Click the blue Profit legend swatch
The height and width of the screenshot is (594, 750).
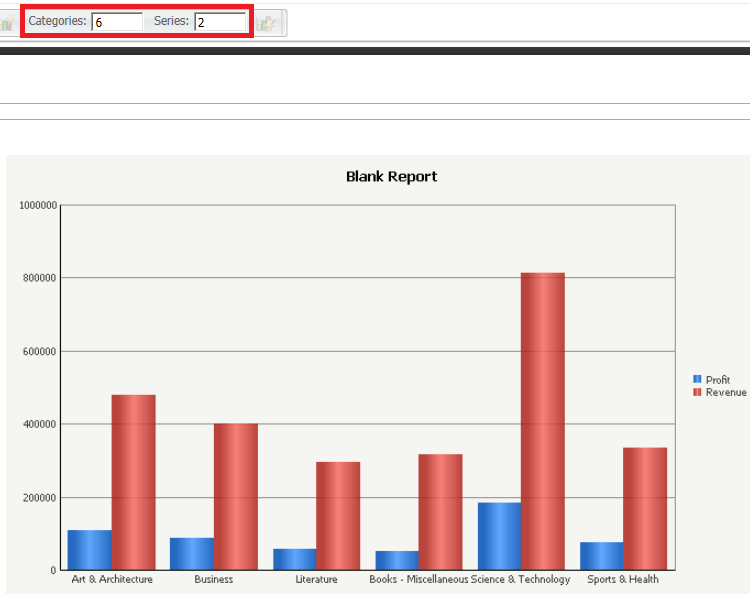tap(697, 379)
